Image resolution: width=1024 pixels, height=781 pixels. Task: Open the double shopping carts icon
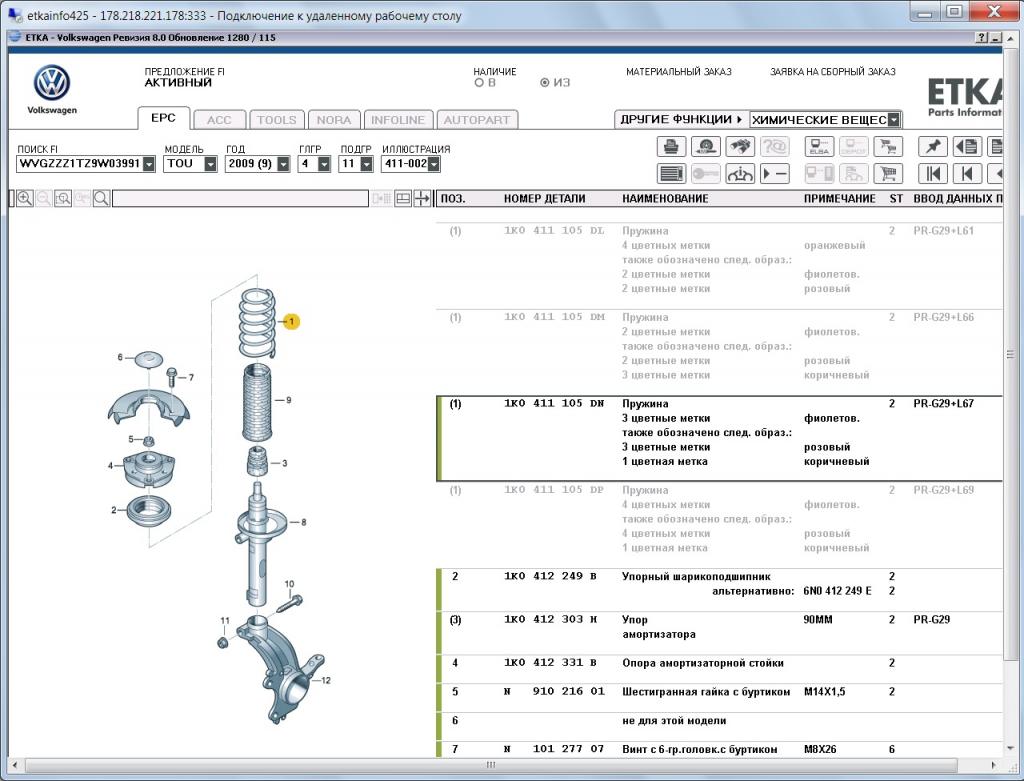[888, 146]
